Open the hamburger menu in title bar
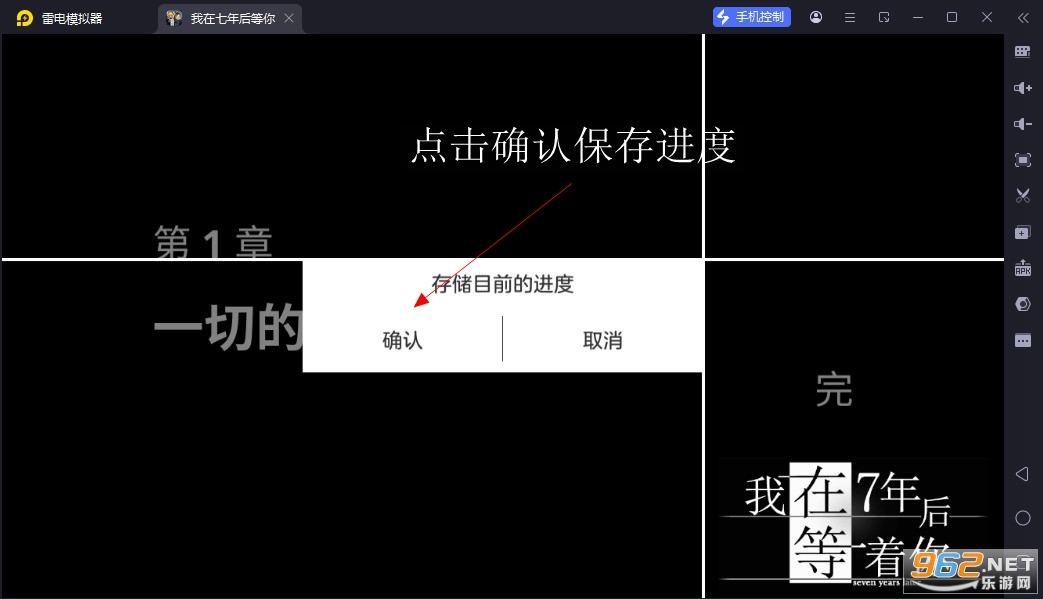This screenshot has width=1043, height=599. tap(850, 17)
